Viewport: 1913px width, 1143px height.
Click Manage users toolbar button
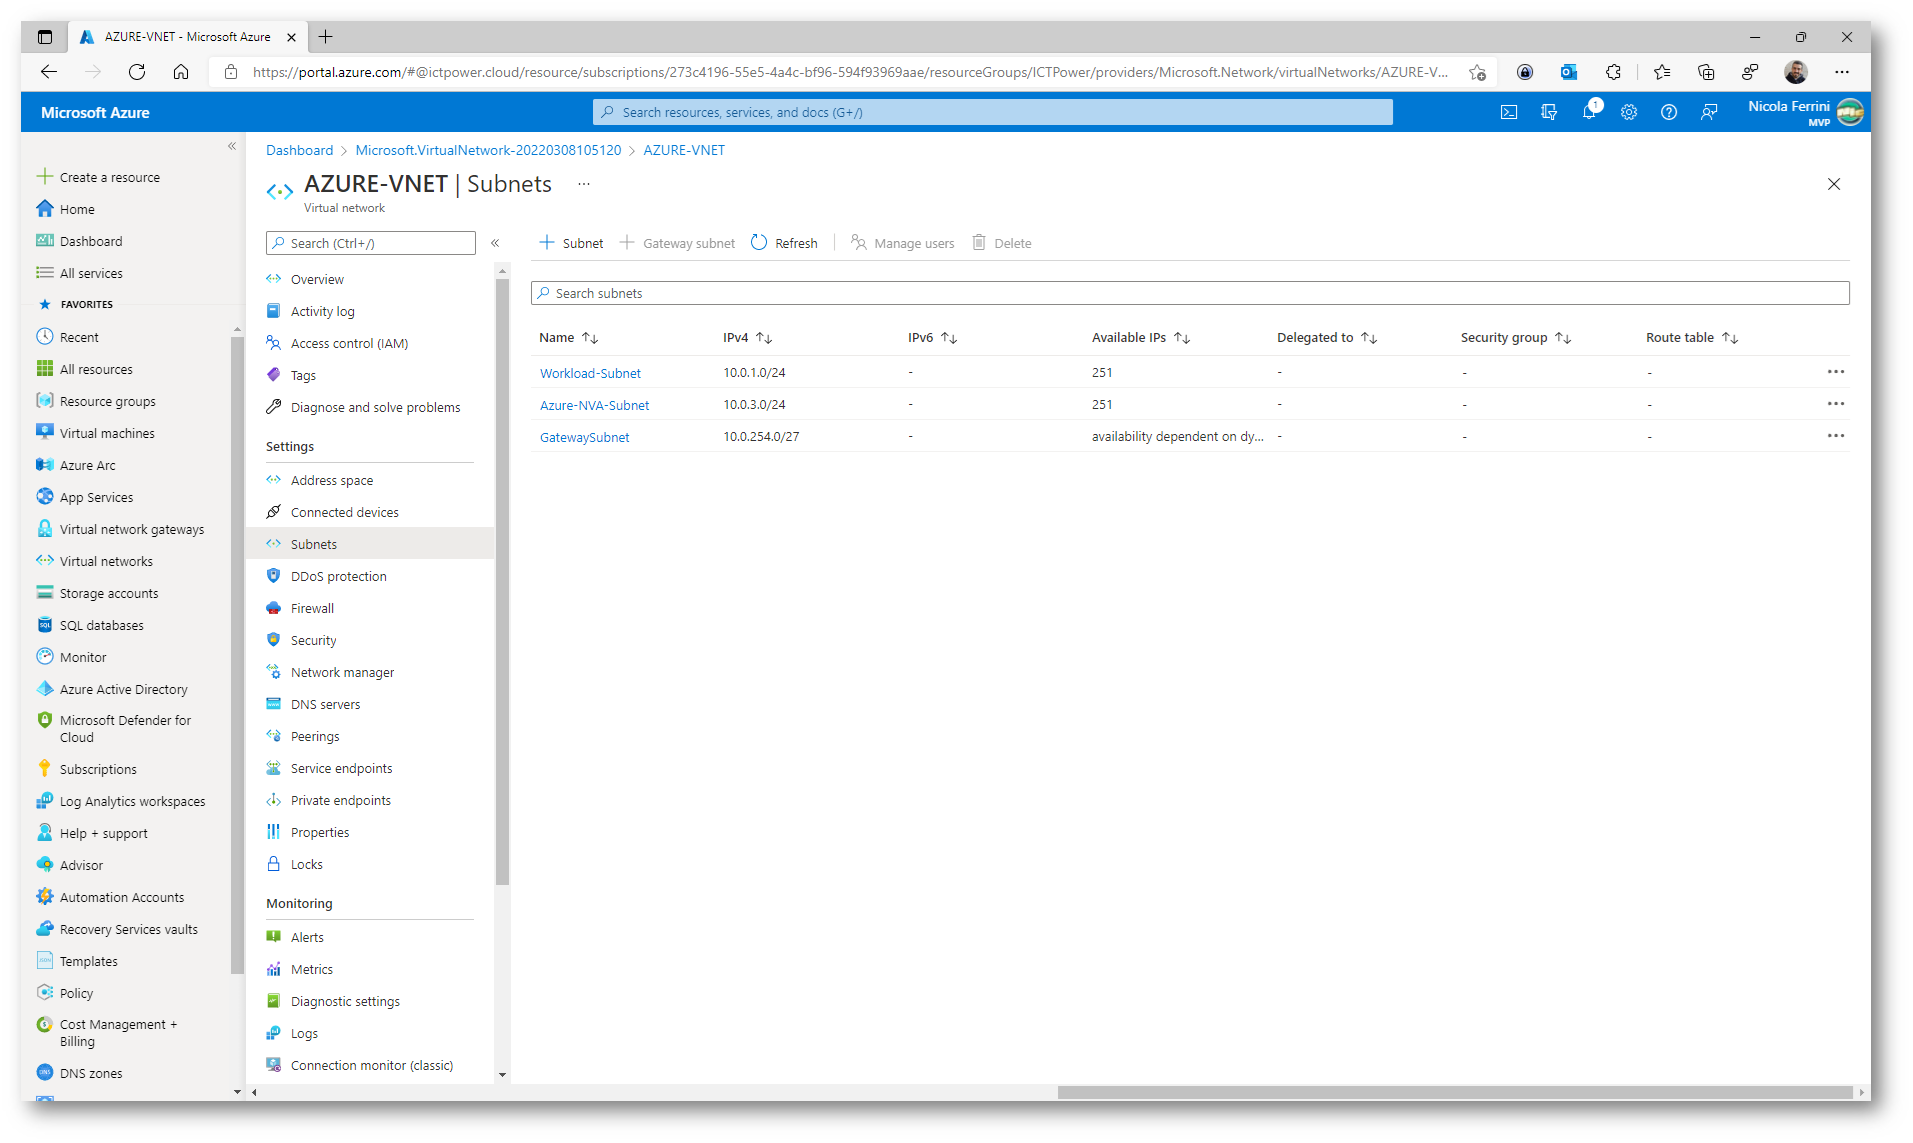[x=902, y=243]
